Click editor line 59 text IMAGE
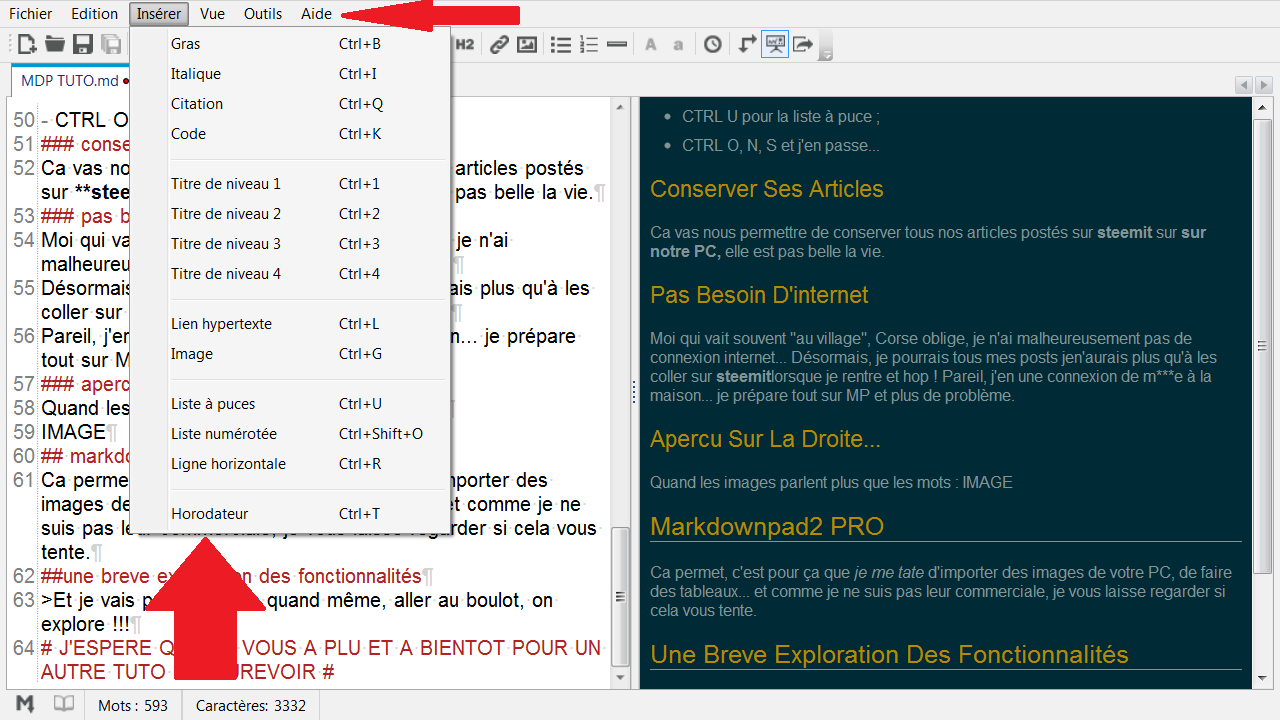1280x720 pixels. click(x=73, y=432)
